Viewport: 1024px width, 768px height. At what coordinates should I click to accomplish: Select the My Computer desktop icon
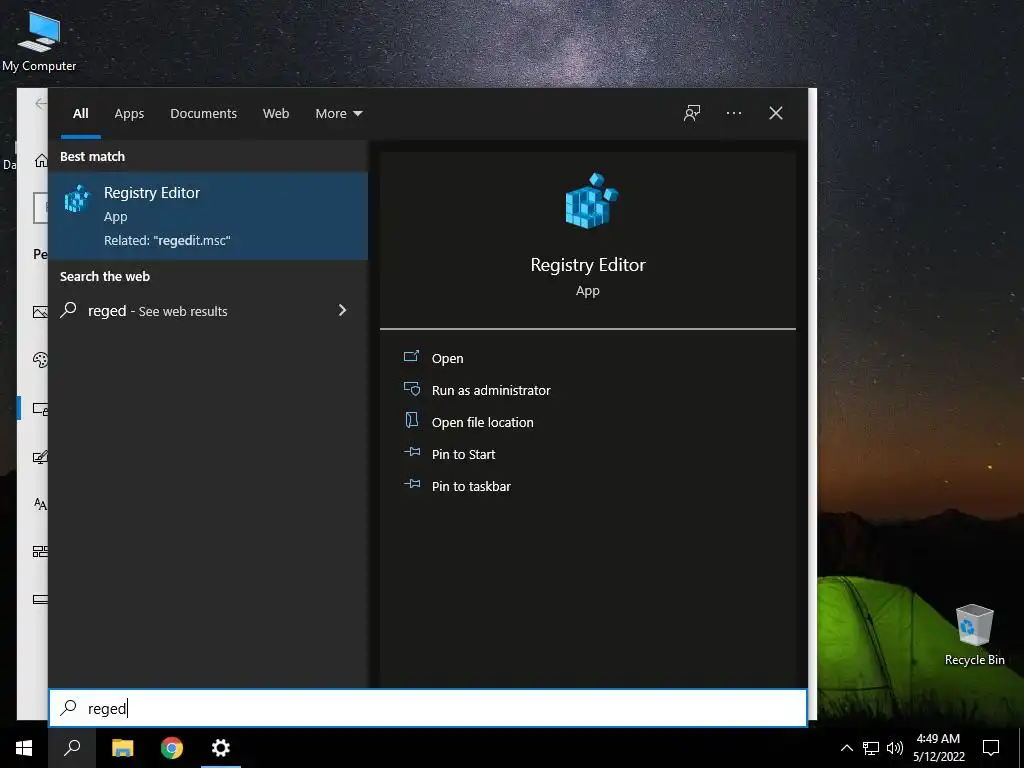pos(39,40)
